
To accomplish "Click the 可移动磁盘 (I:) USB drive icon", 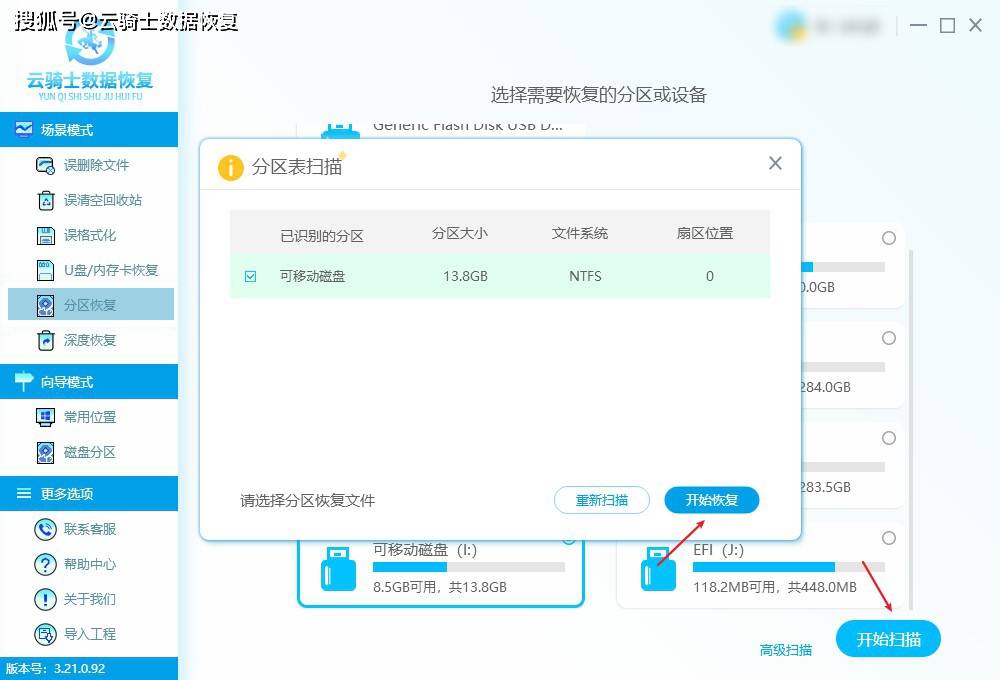I will tap(338, 569).
